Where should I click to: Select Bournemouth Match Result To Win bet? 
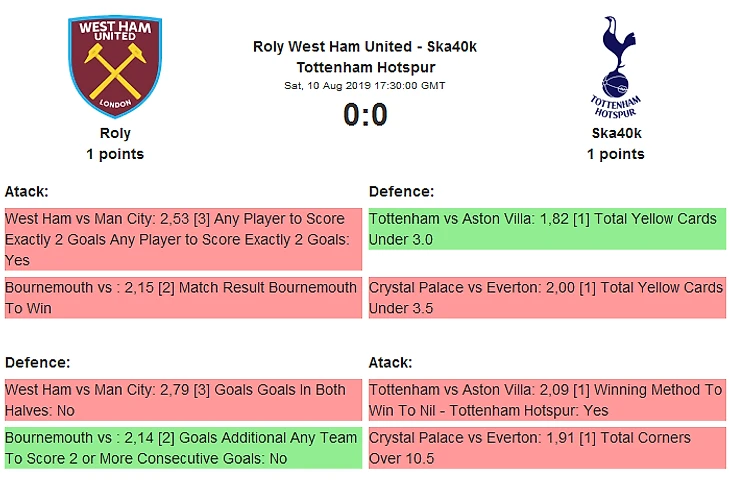pyautogui.click(x=183, y=298)
